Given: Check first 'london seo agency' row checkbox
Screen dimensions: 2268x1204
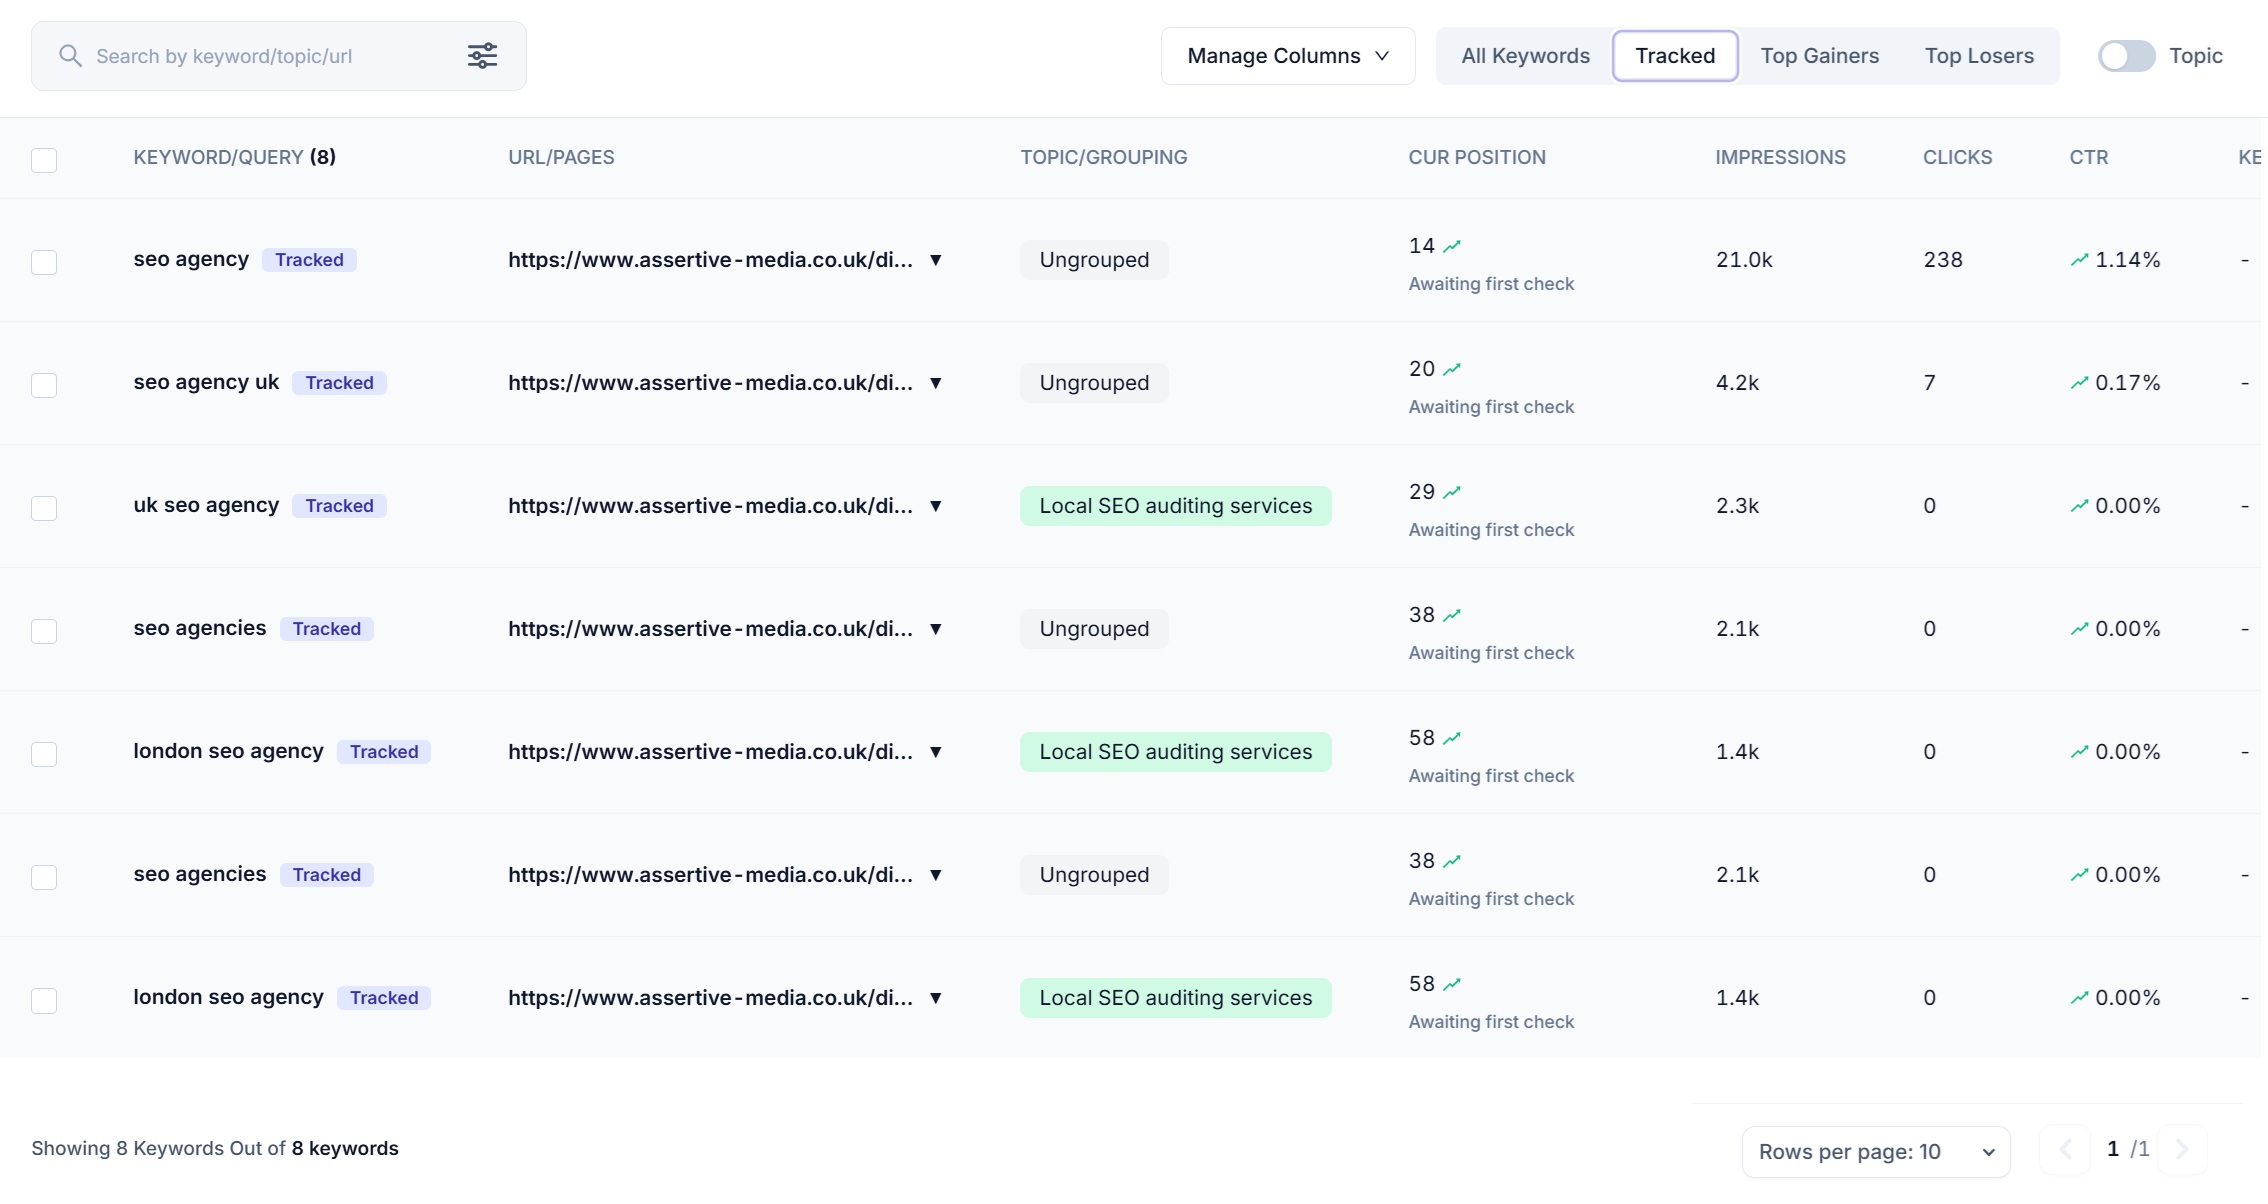Looking at the screenshot, I should [x=44, y=754].
